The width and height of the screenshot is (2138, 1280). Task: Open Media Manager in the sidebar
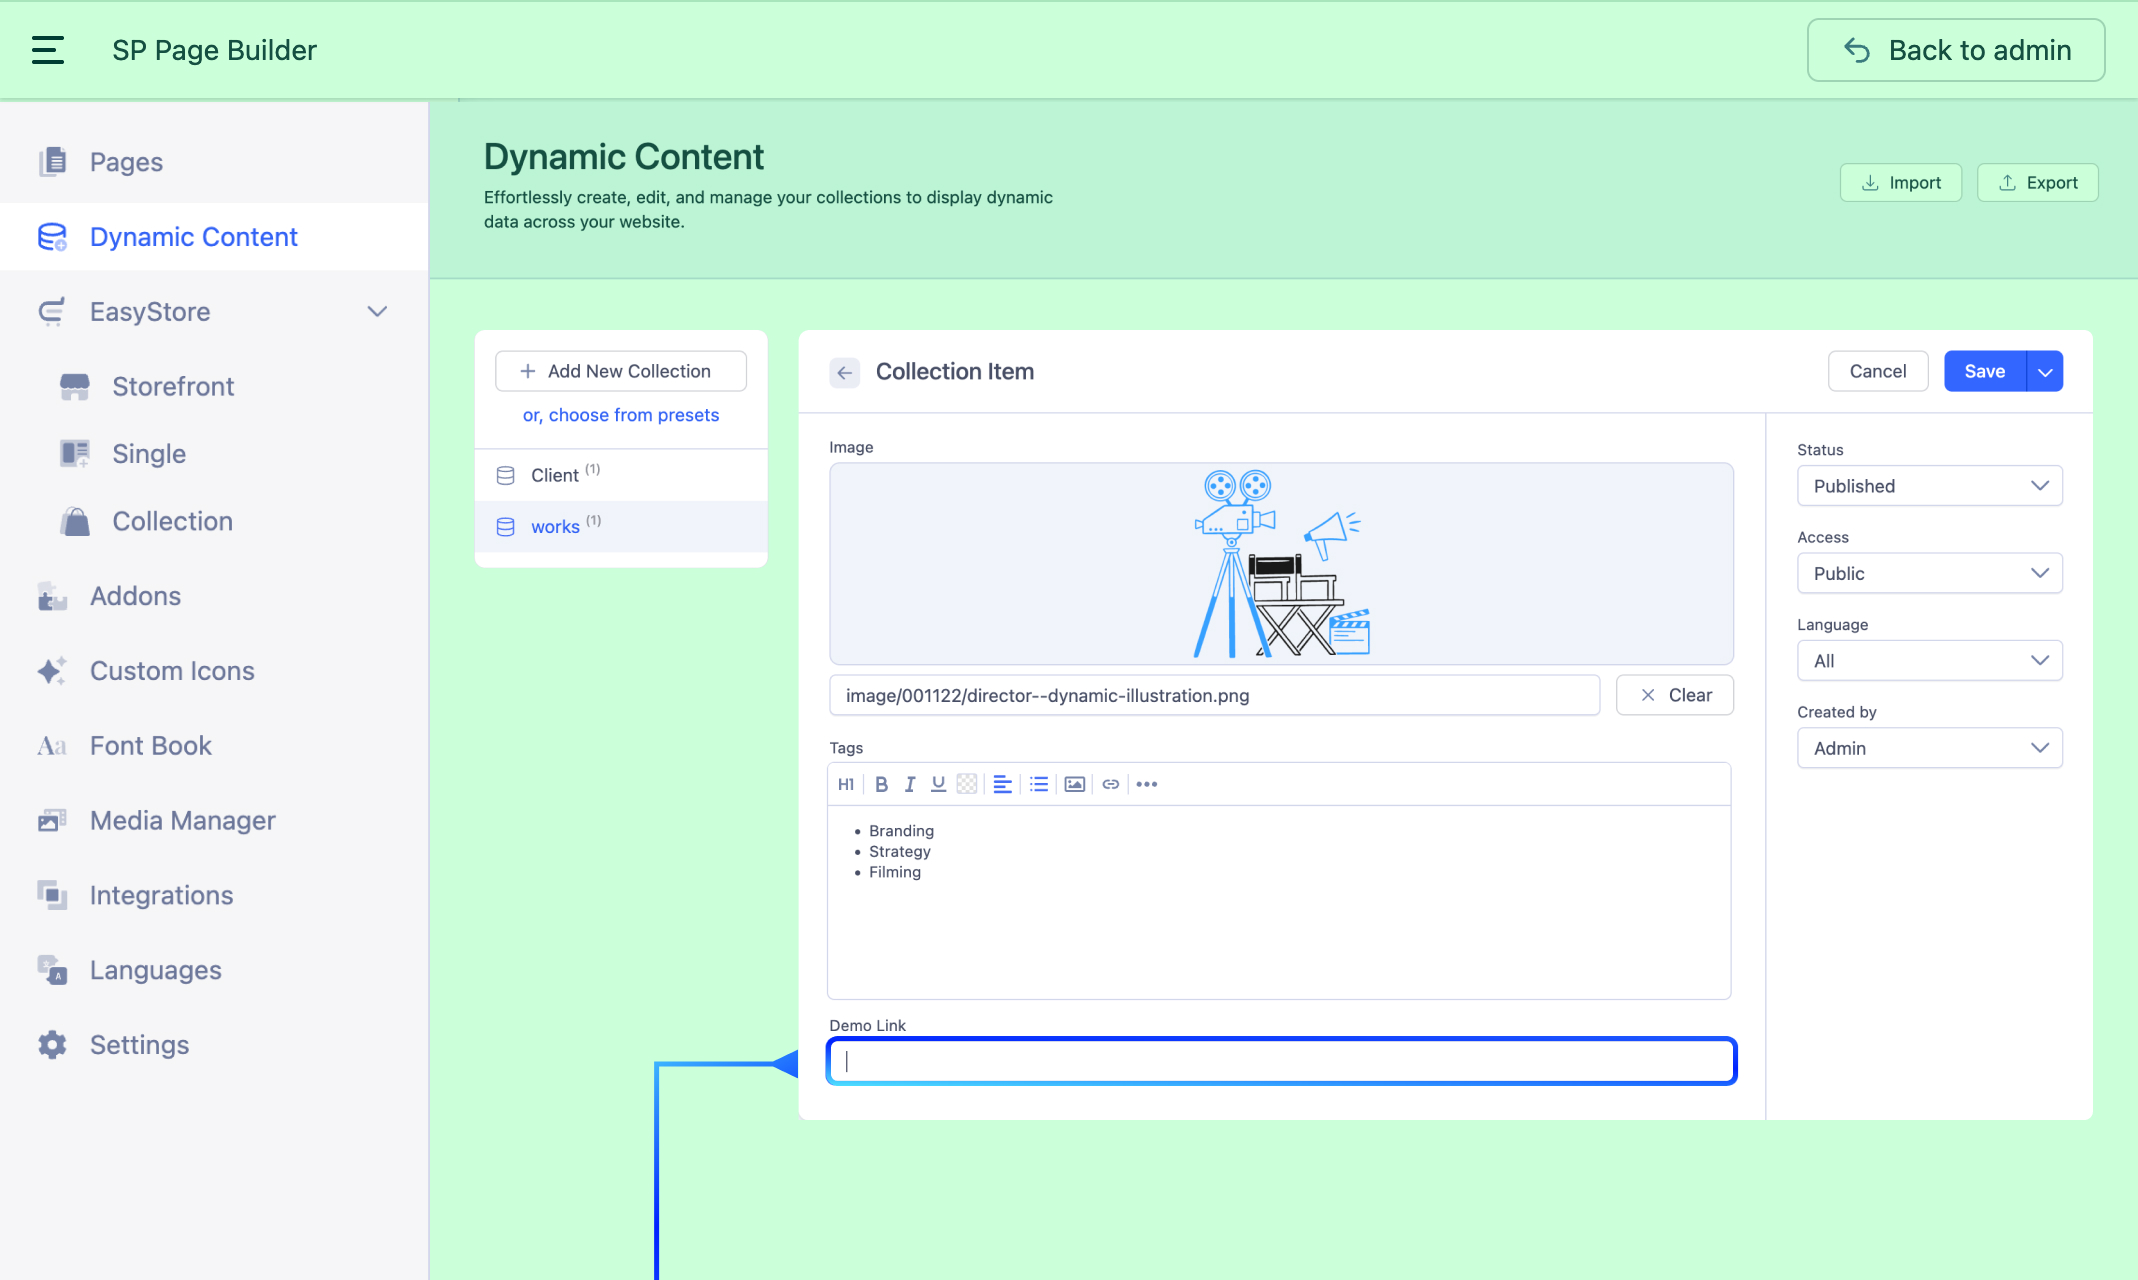(x=182, y=820)
